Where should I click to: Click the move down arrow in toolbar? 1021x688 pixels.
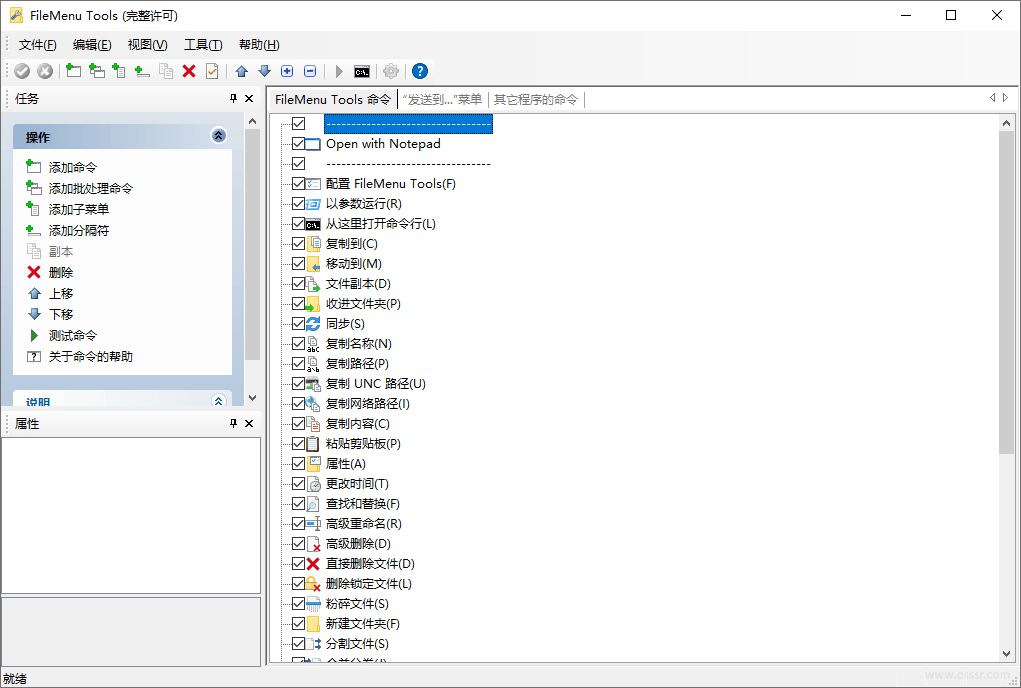[x=264, y=71]
